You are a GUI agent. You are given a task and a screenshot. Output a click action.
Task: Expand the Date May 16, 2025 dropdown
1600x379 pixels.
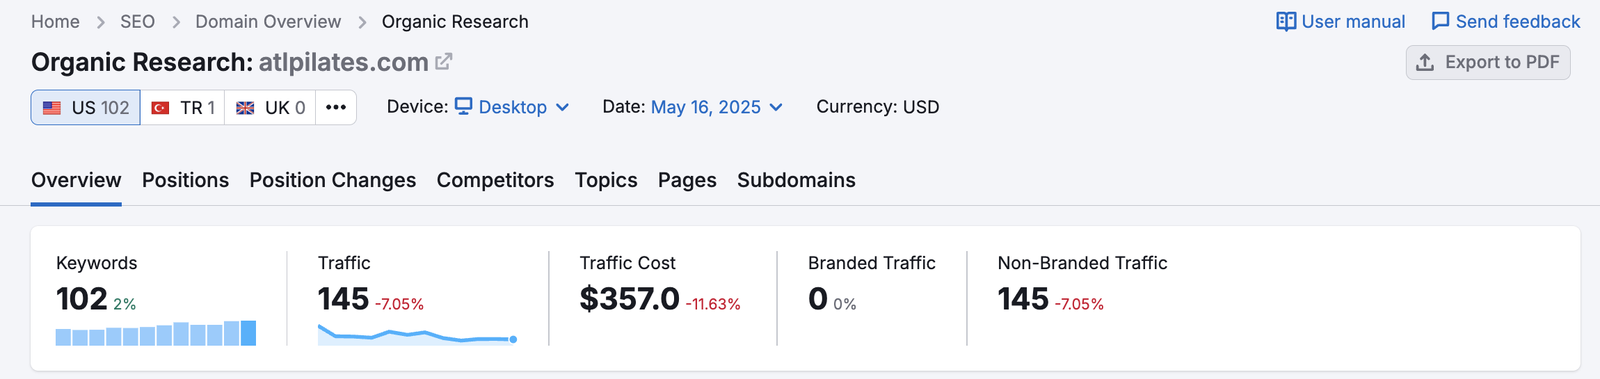tap(716, 107)
